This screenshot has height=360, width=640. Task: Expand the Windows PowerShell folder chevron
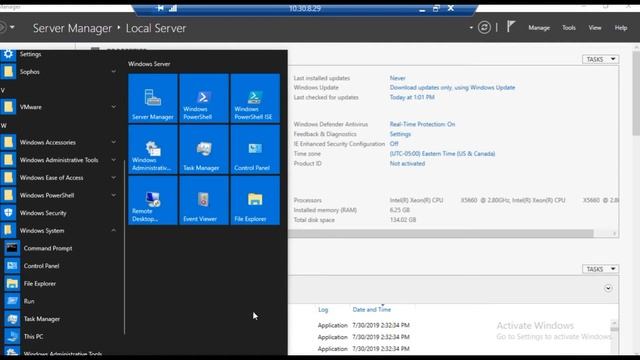113,195
